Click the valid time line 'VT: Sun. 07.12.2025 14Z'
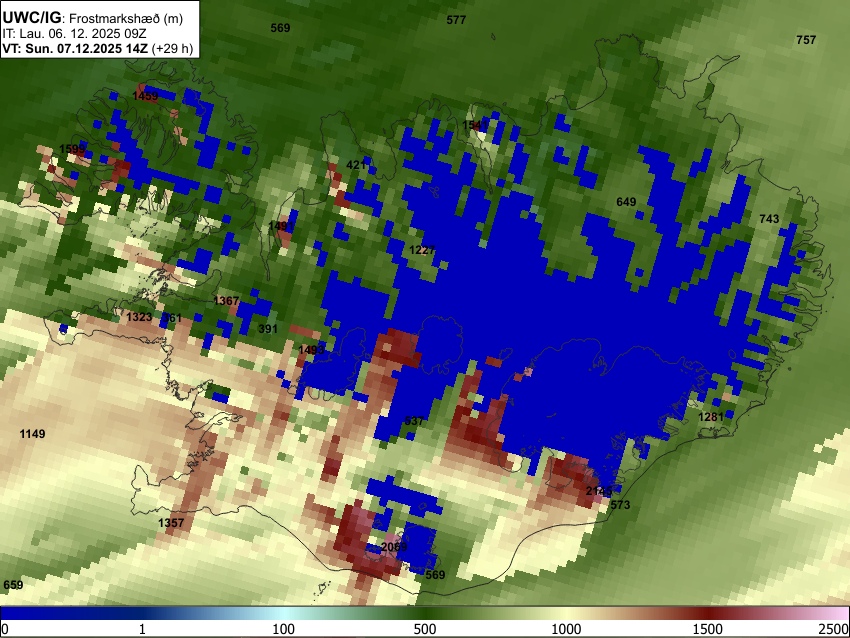This screenshot has width=850, height=638. pyautogui.click(x=75, y=48)
